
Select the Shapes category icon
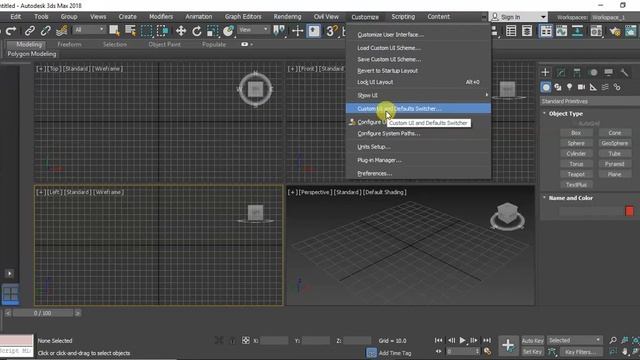[558, 87]
